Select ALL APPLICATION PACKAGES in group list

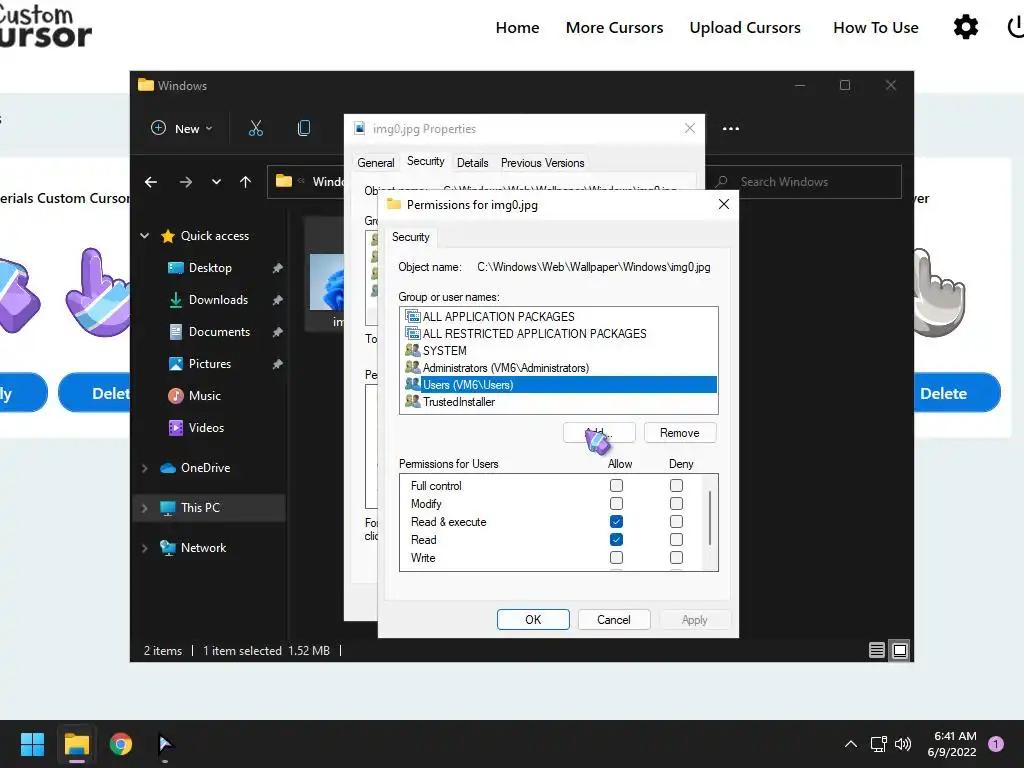(558, 317)
